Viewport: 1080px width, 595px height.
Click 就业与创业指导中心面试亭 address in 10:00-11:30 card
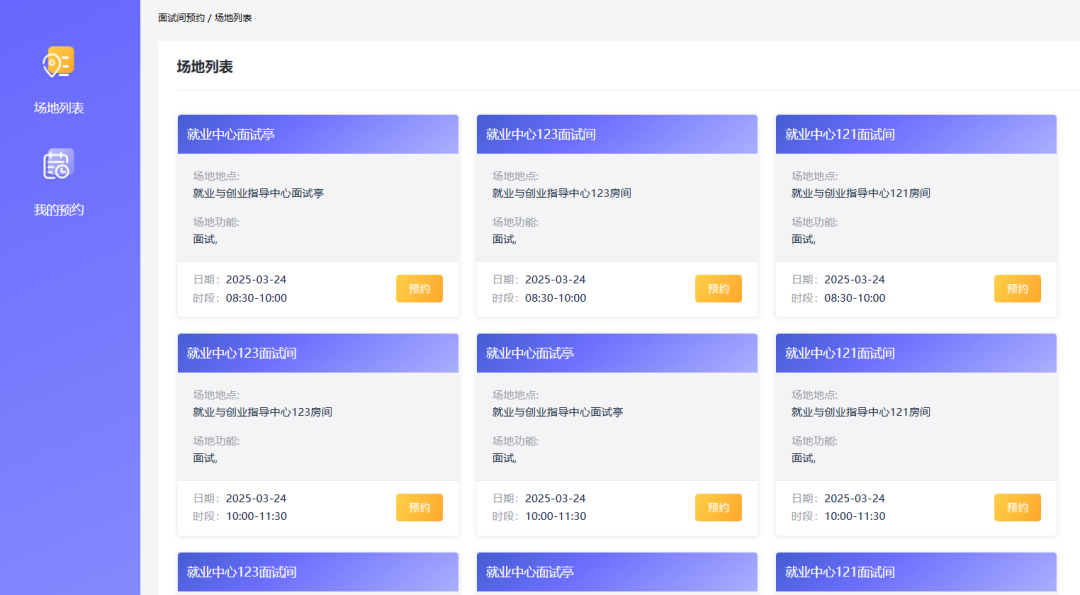(557, 413)
